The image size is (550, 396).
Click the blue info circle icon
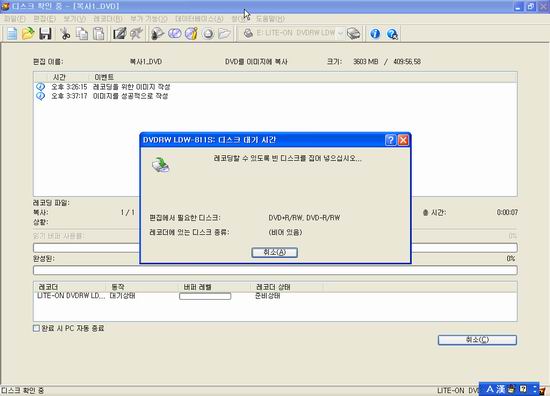[x=375, y=34]
